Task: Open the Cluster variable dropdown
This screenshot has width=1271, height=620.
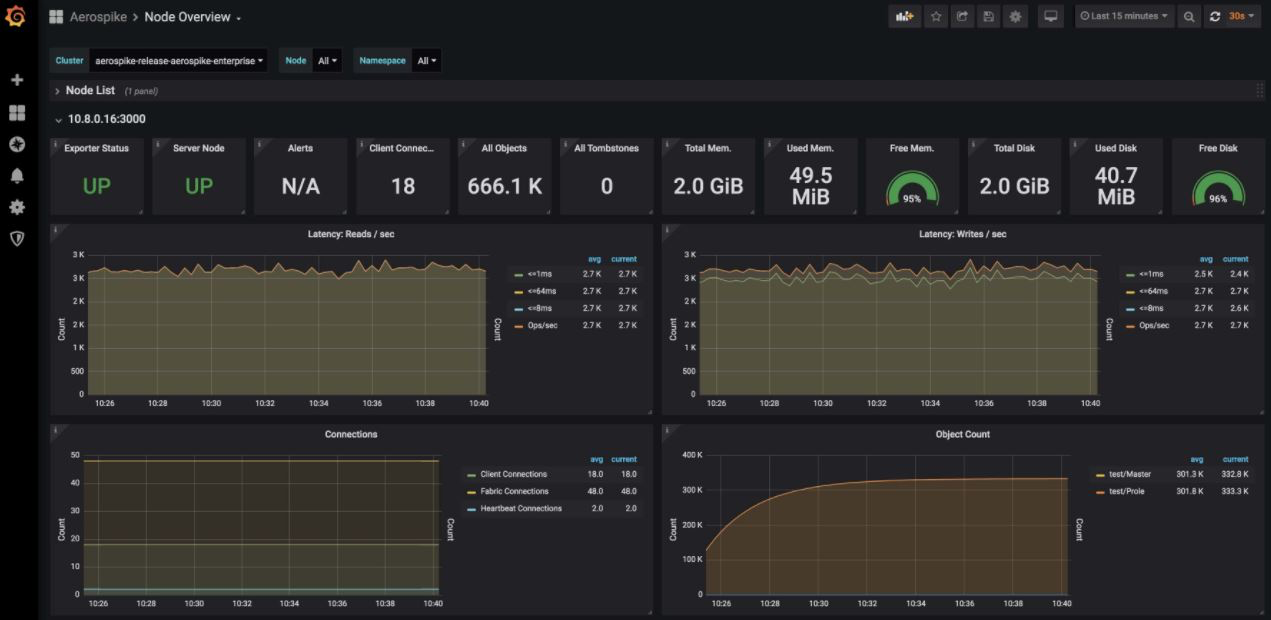Action: pyautogui.click(x=177, y=60)
